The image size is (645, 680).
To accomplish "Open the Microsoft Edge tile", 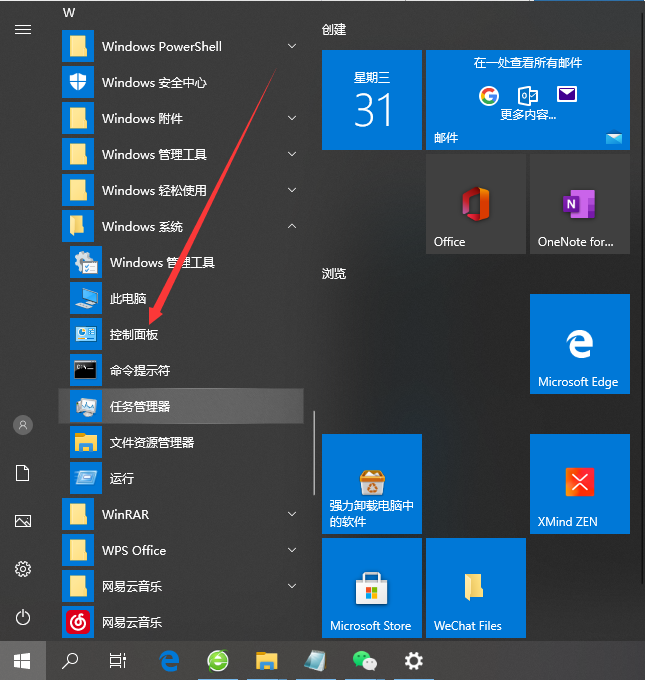I will pos(579,344).
